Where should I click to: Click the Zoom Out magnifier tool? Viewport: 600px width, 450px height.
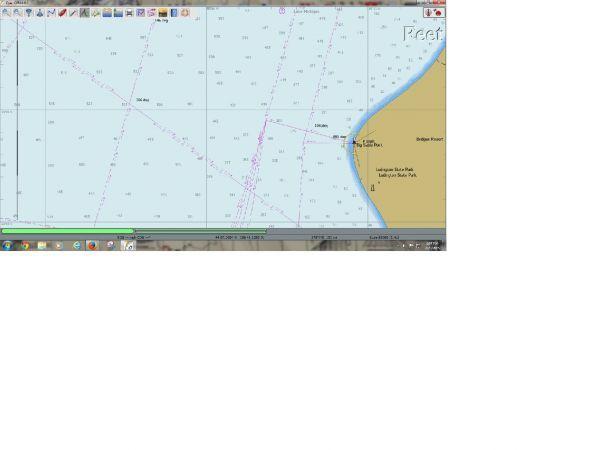pyautogui.click(x=17, y=13)
